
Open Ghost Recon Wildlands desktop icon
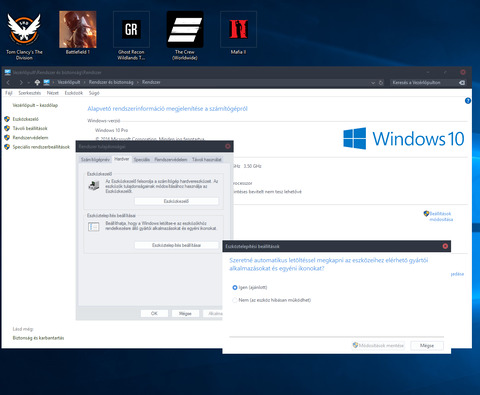(x=131, y=36)
